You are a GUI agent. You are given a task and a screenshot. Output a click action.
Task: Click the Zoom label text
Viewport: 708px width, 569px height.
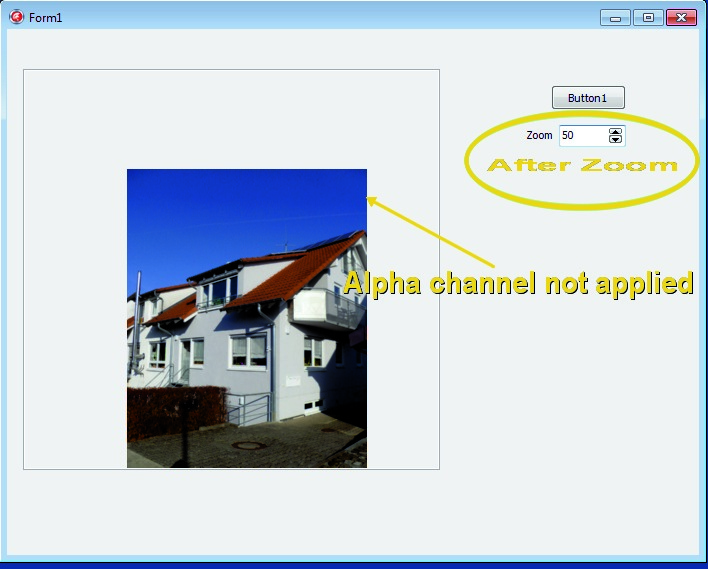[539, 135]
